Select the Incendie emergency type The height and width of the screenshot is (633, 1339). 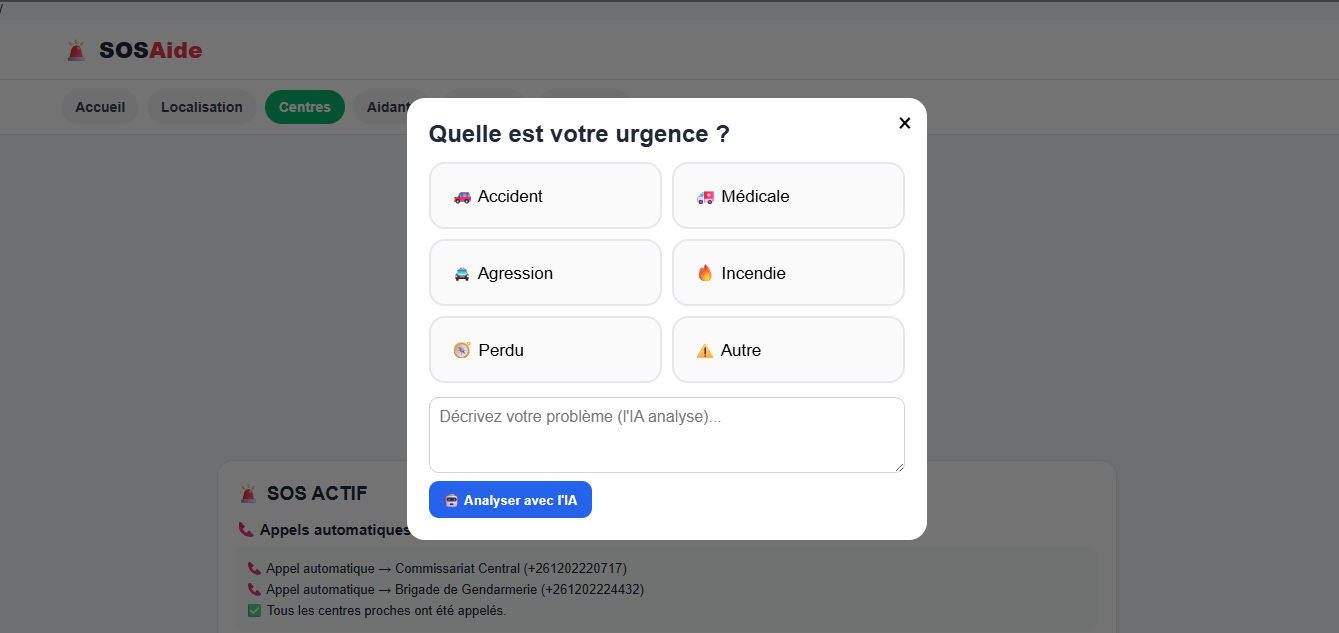point(788,273)
